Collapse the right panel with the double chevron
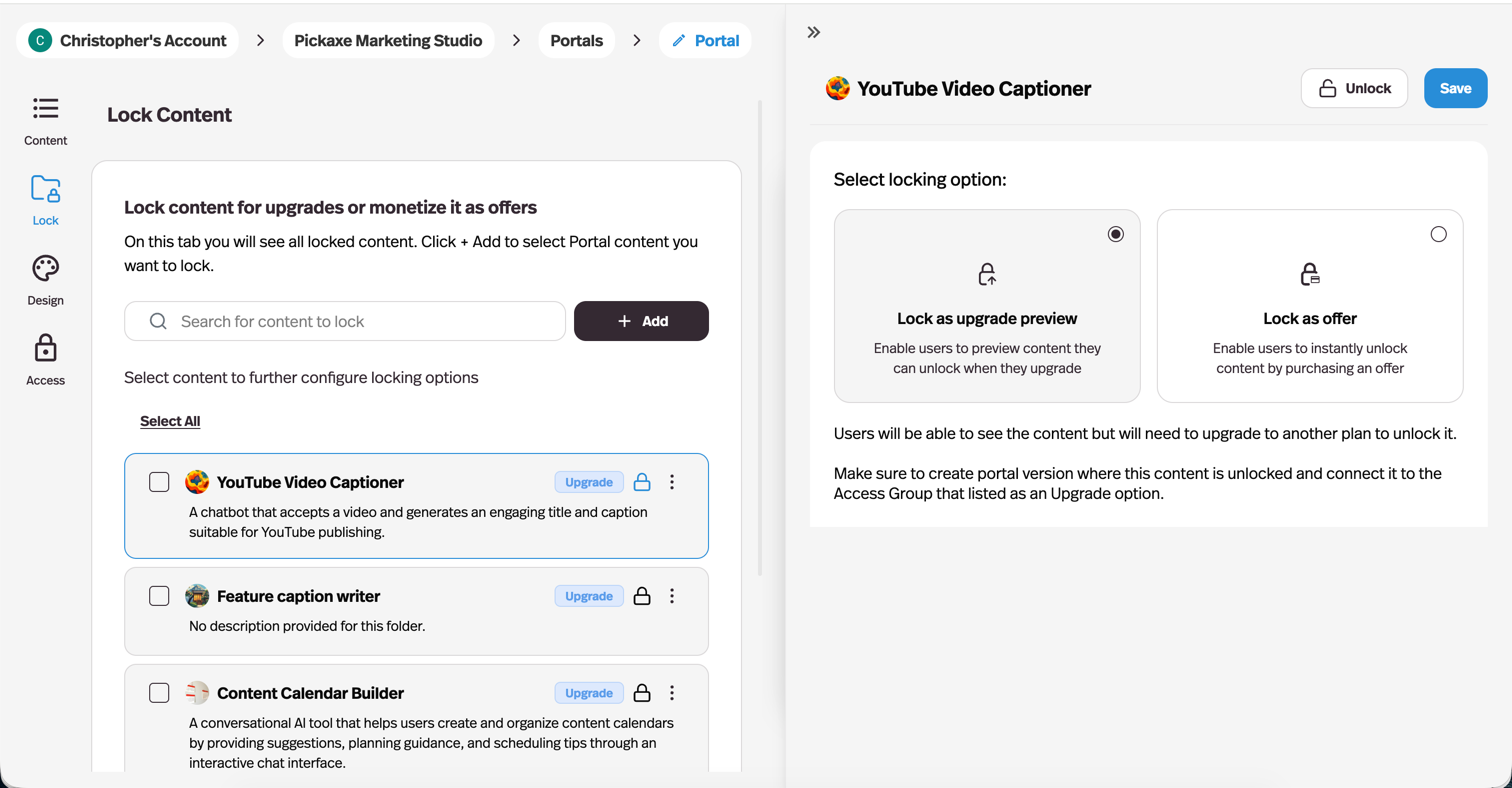1512x788 pixels. (x=813, y=31)
